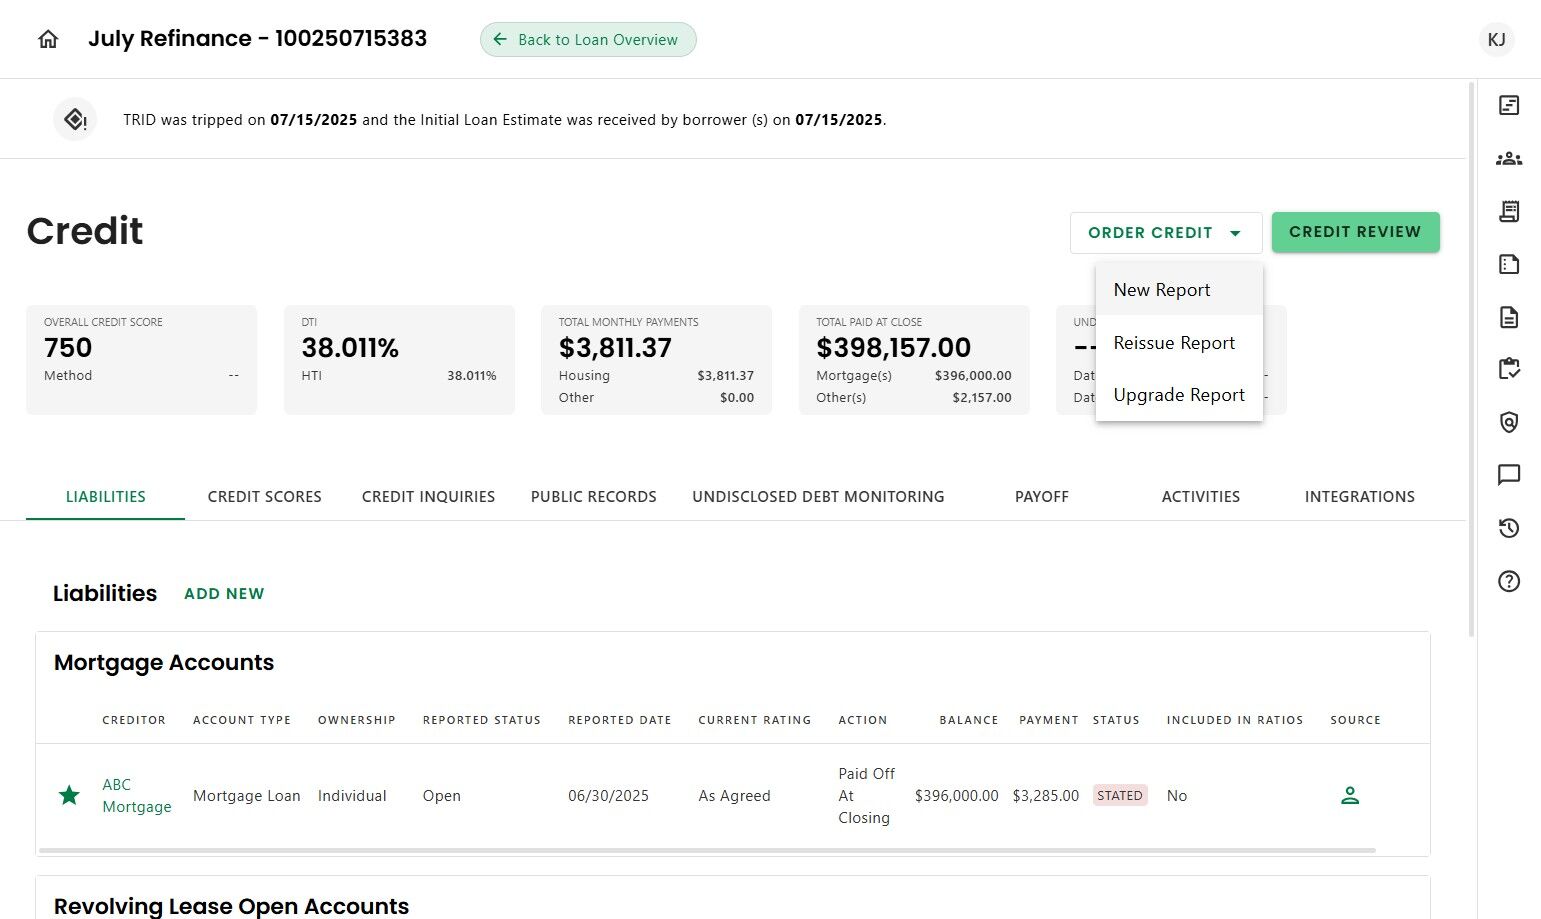
Task: Open the help question mark icon
Action: click(x=1509, y=581)
